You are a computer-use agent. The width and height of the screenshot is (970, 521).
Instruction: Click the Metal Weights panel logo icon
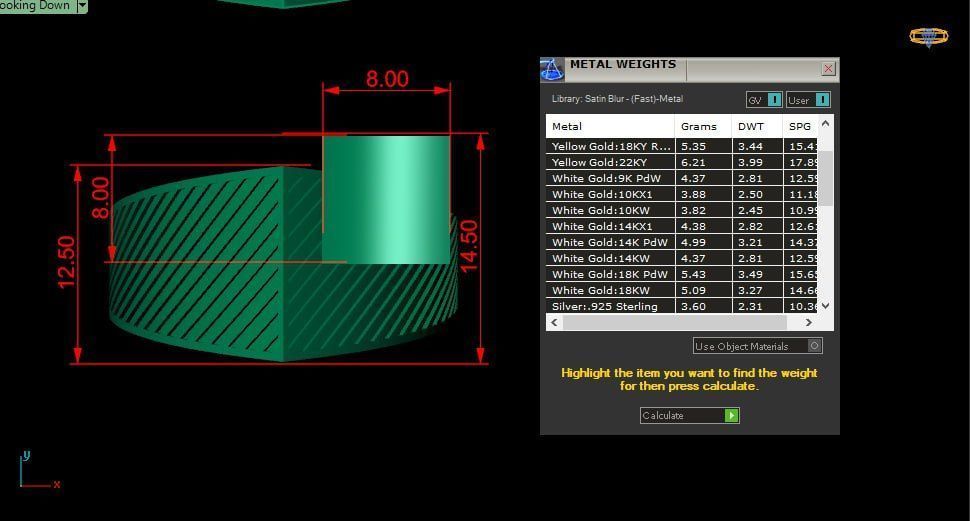tap(552, 69)
